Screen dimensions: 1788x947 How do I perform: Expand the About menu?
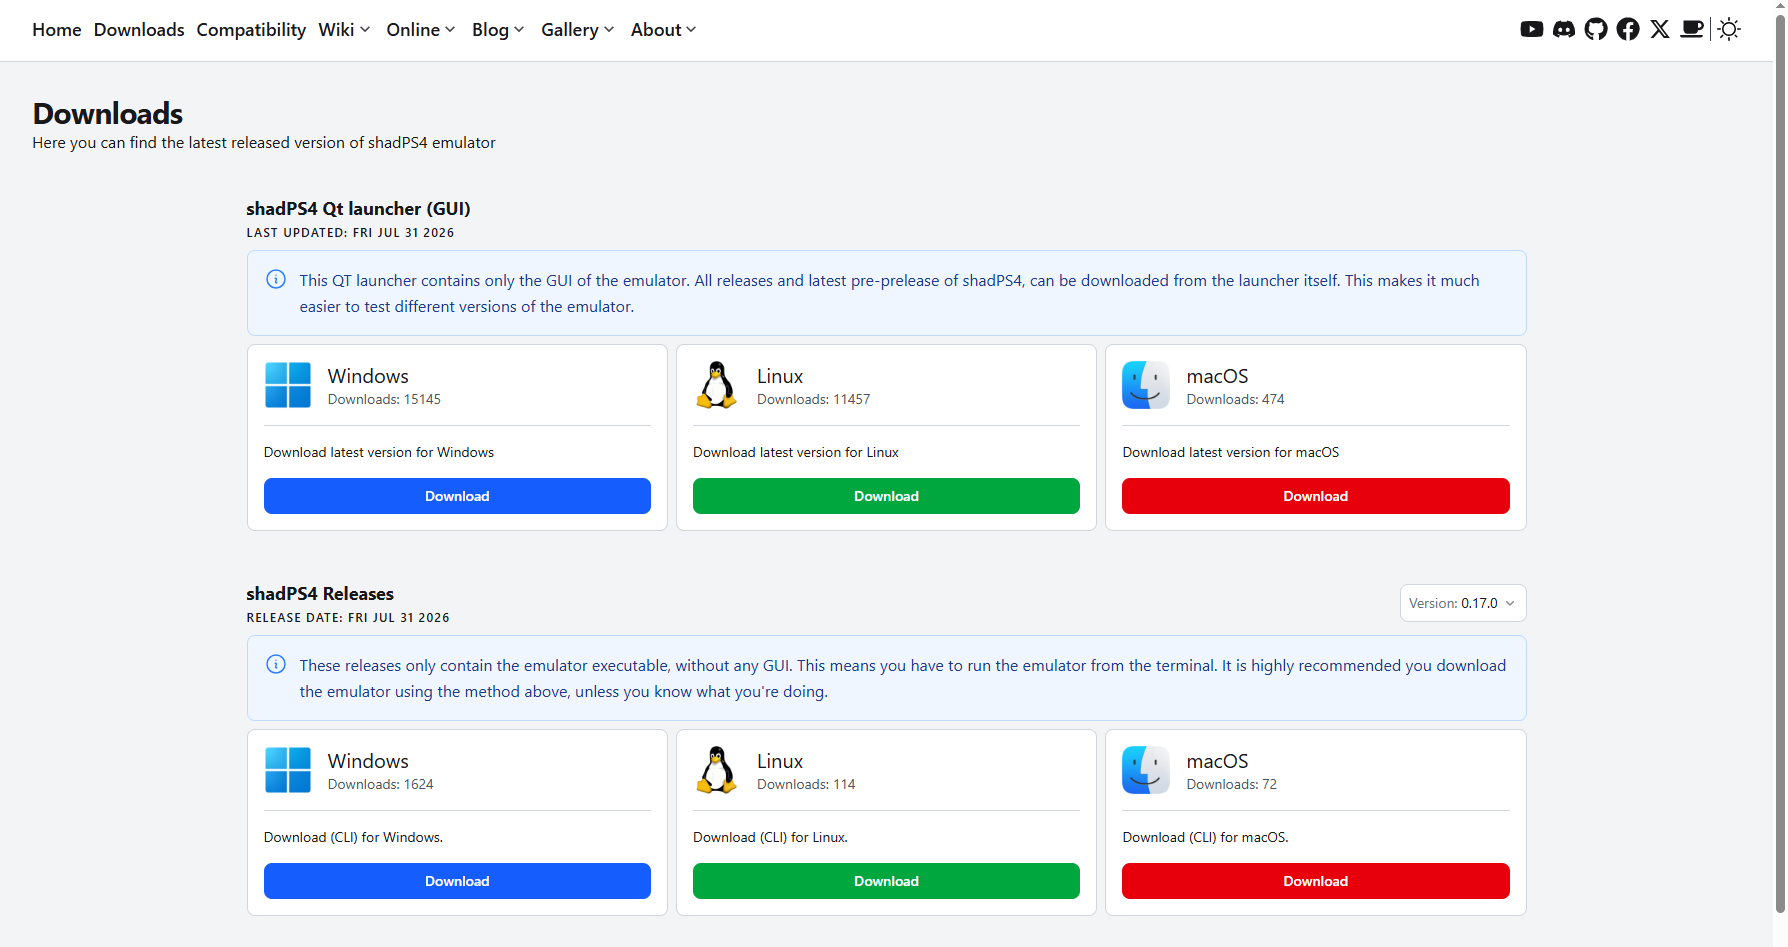point(664,30)
